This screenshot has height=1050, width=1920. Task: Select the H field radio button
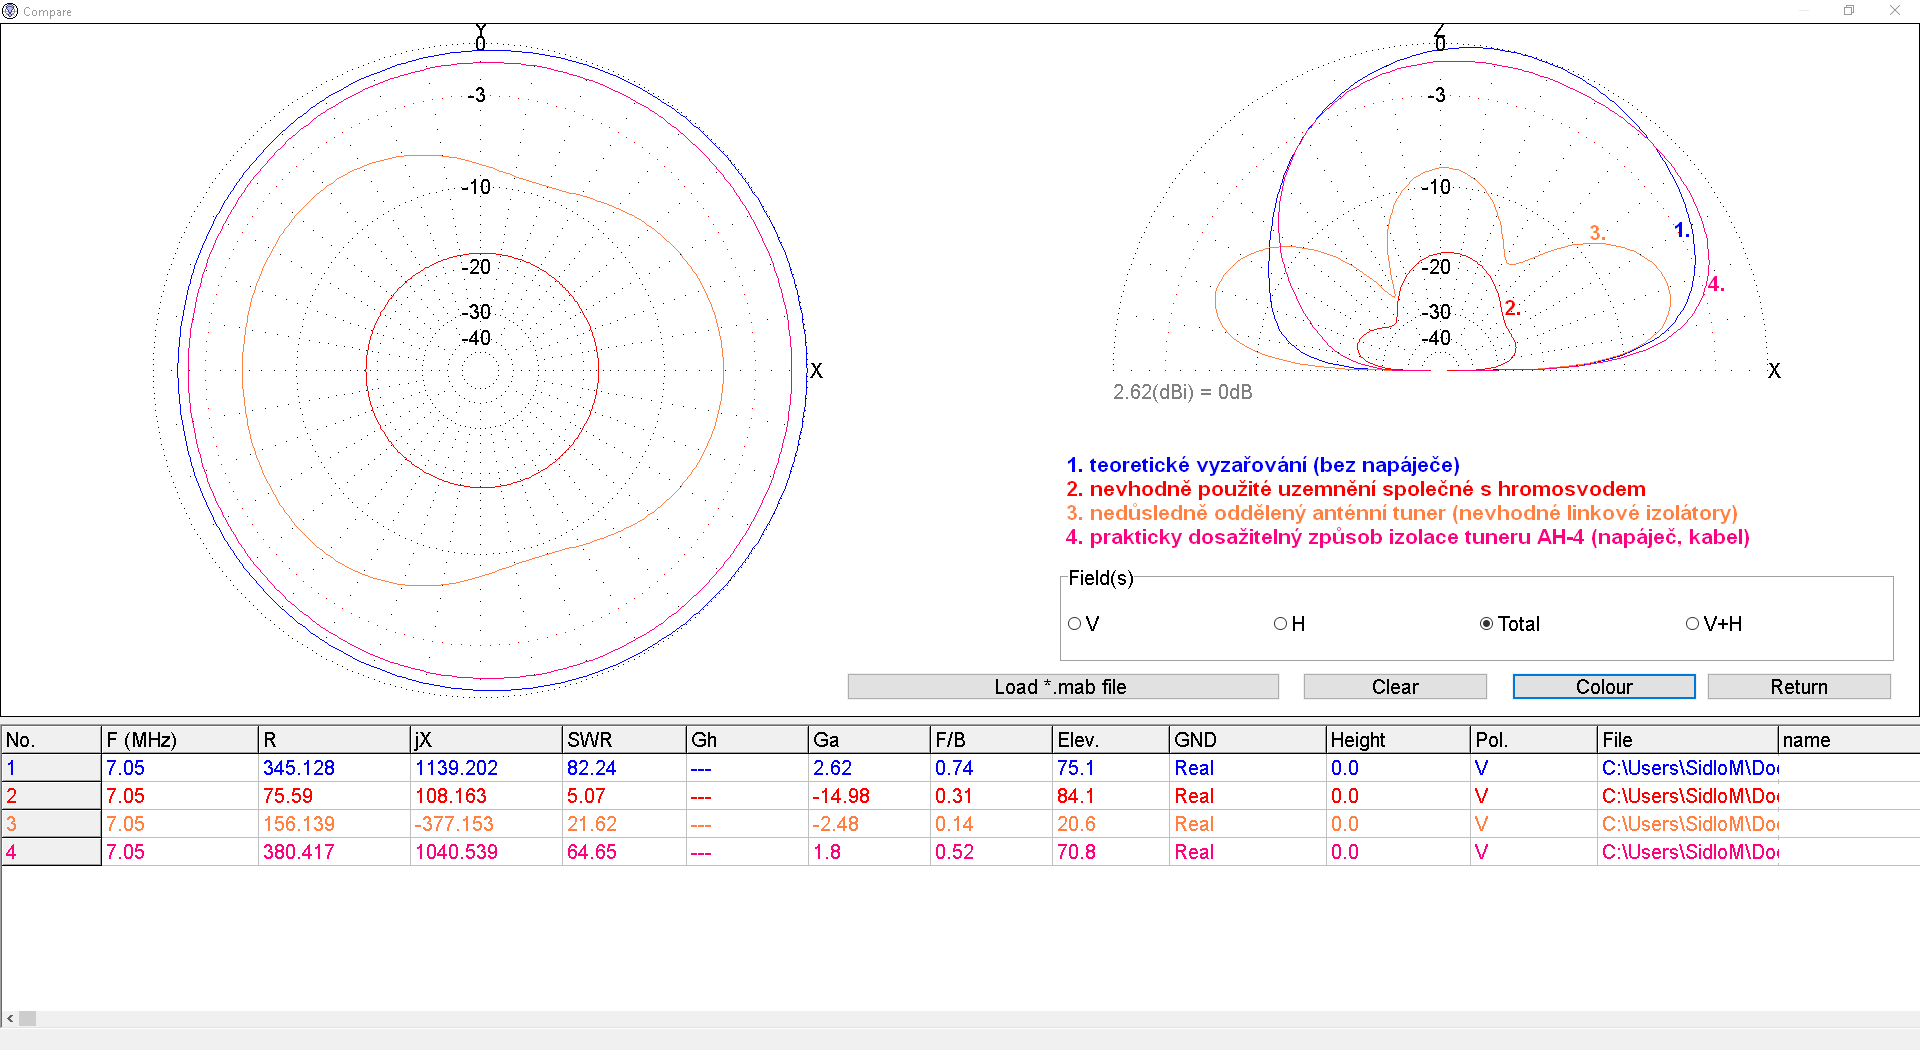[x=1280, y=624]
